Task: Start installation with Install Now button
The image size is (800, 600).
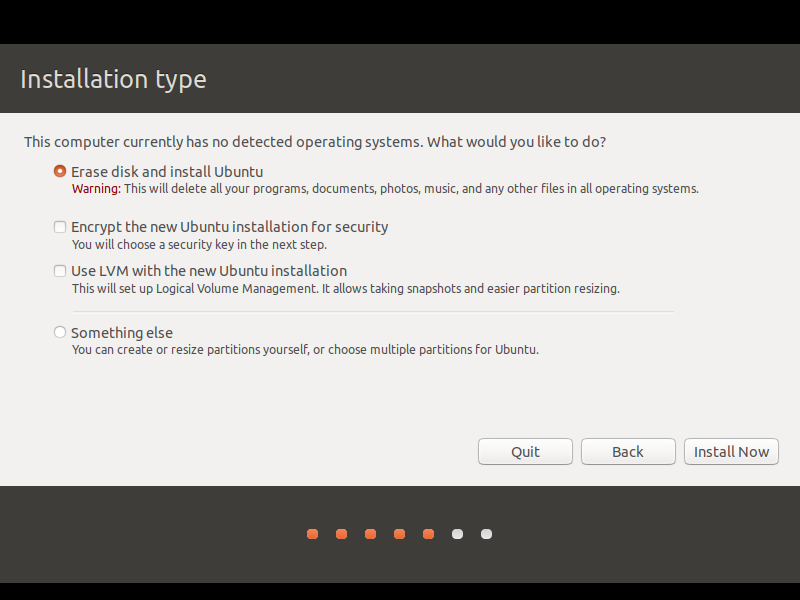Action: pyautogui.click(x=731, y=452)
